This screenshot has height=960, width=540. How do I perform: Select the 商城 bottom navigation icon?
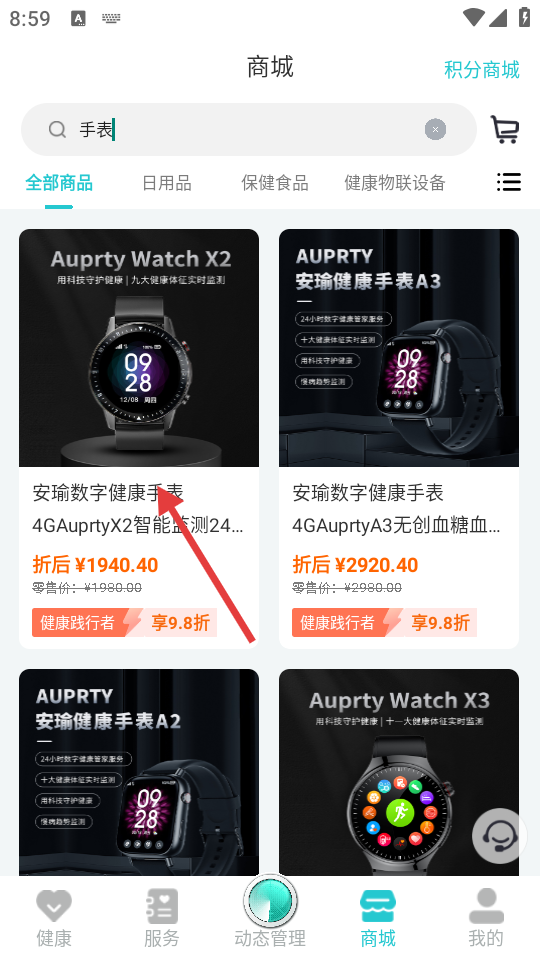coord(378,906)
